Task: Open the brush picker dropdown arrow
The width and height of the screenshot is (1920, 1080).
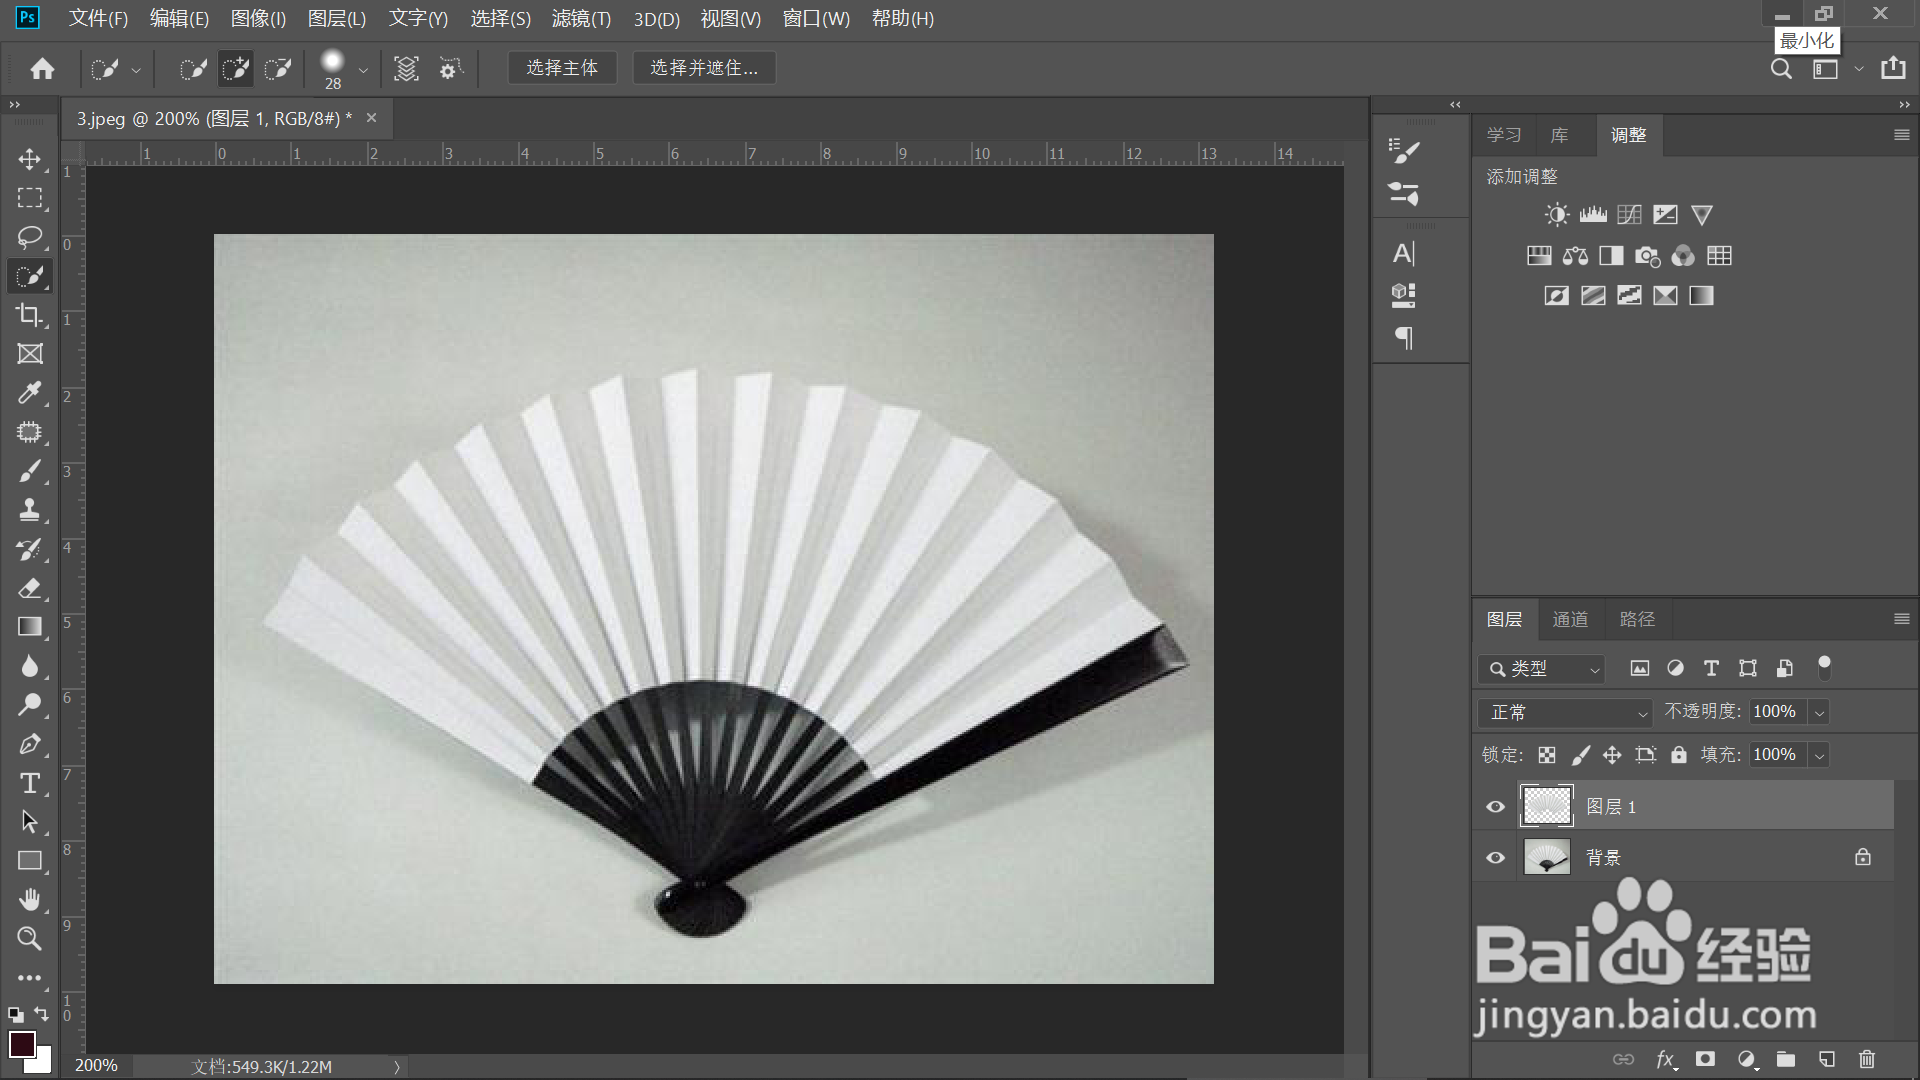Action: (363, 70)
